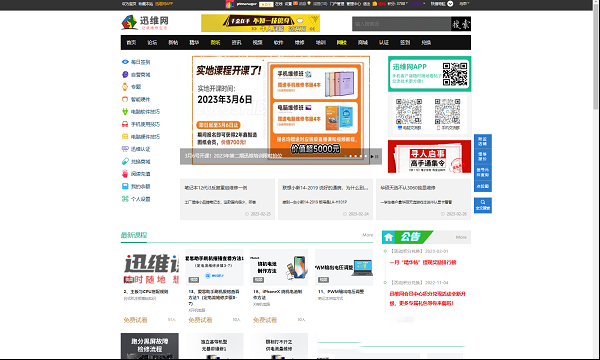Play the banner carousel with play arrow
This screenshot has height=360, width=600.
click(x=372, y=156)
